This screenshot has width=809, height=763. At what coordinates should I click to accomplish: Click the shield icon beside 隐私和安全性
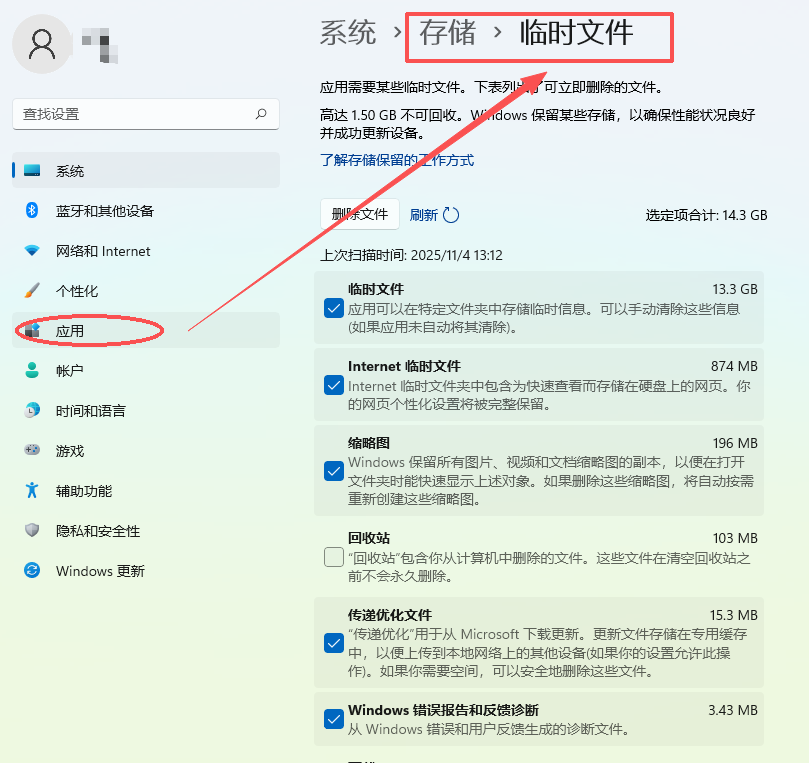32,530
